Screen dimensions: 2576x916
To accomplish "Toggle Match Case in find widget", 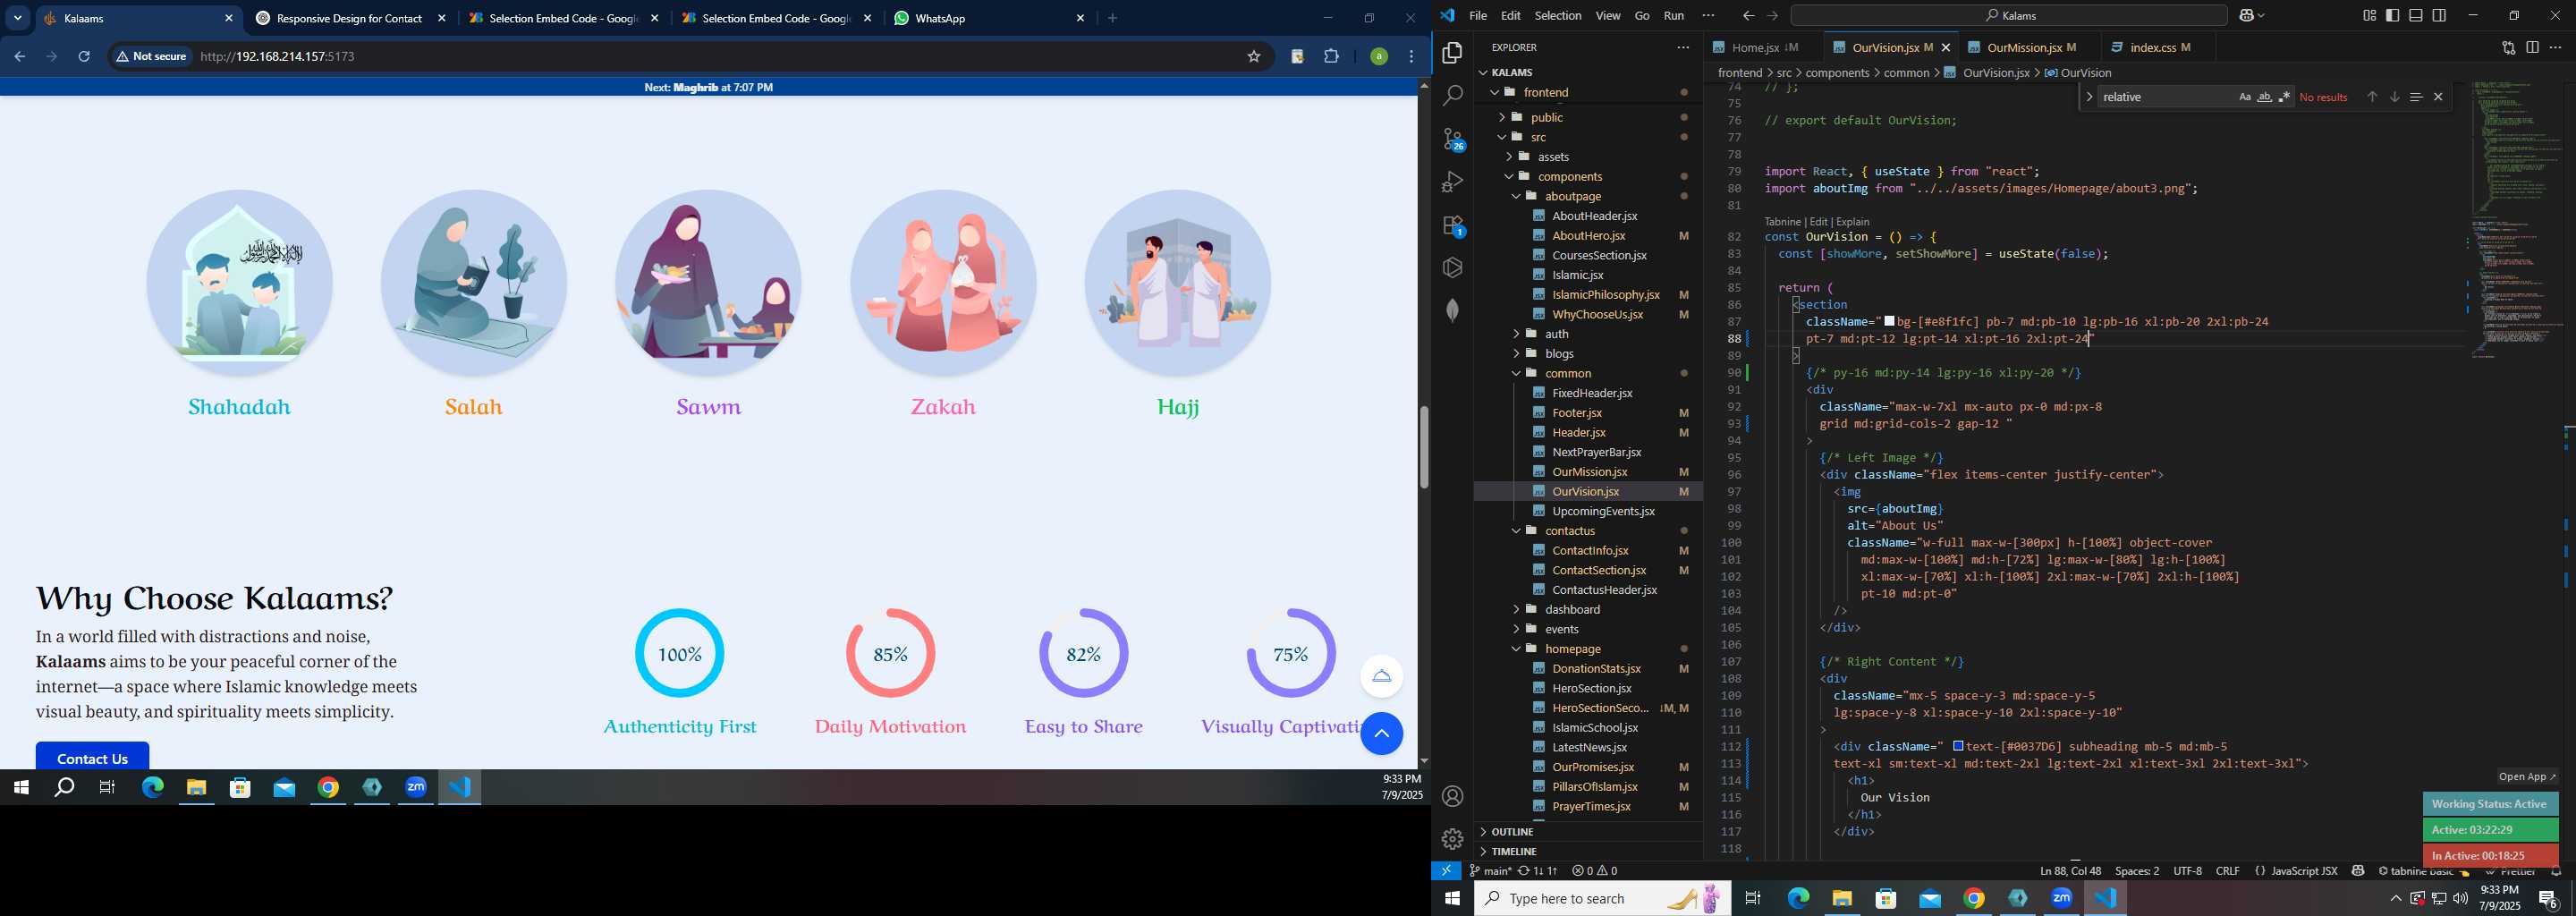I will 2244,97.
